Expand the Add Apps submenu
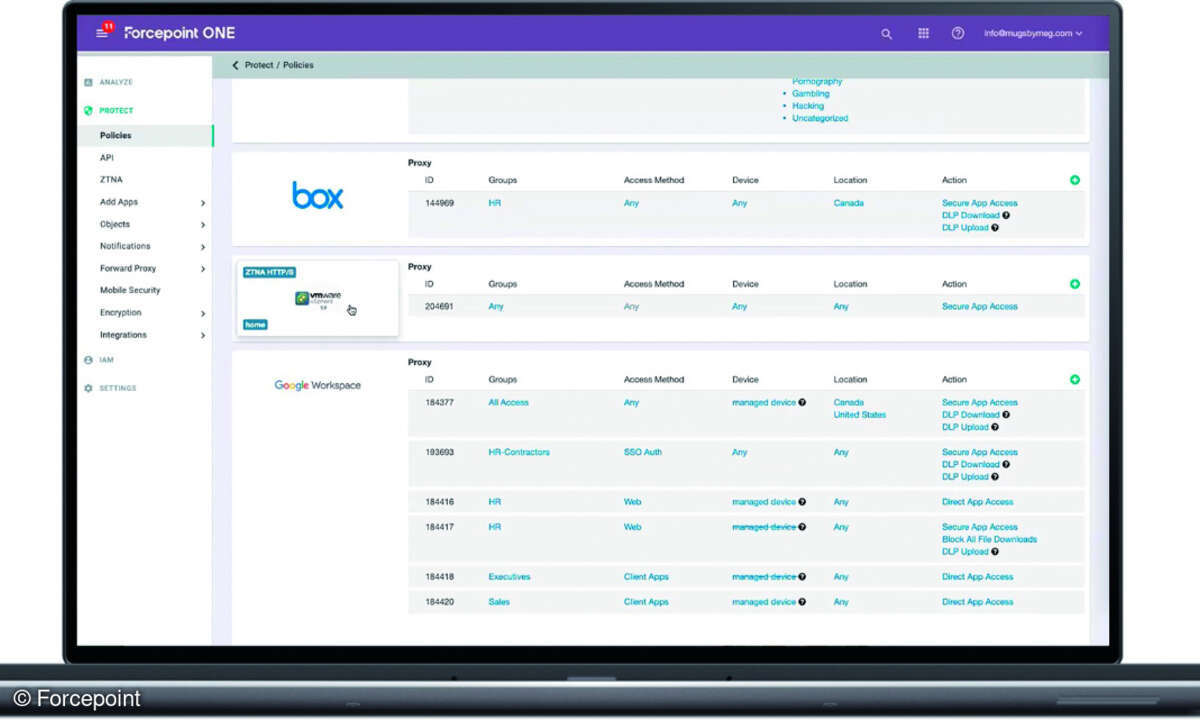The width and height of the screenshot is (1200, 720). (203, 202)
